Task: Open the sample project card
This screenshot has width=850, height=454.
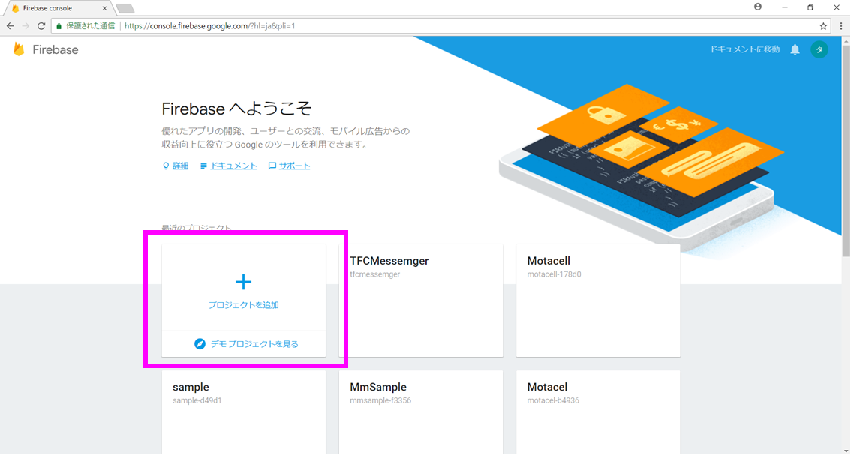Action: [243, 412]
